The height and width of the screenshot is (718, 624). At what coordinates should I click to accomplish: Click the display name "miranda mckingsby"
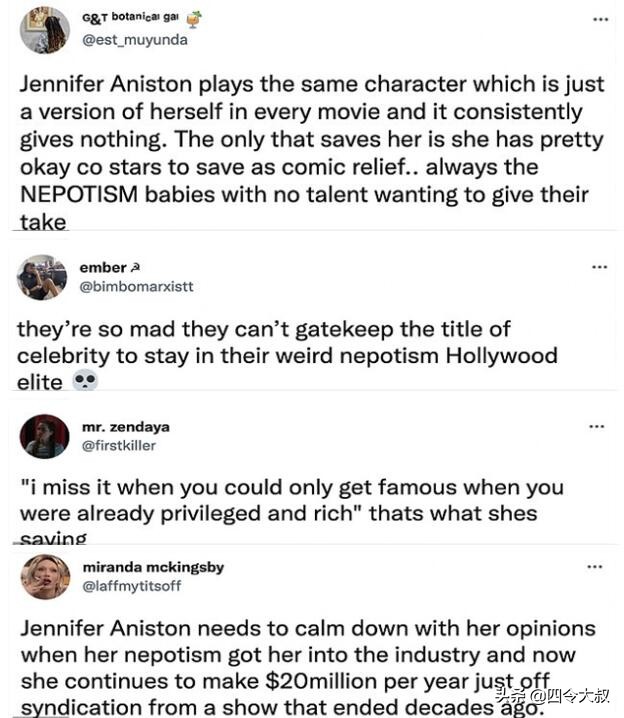(153, 567)
